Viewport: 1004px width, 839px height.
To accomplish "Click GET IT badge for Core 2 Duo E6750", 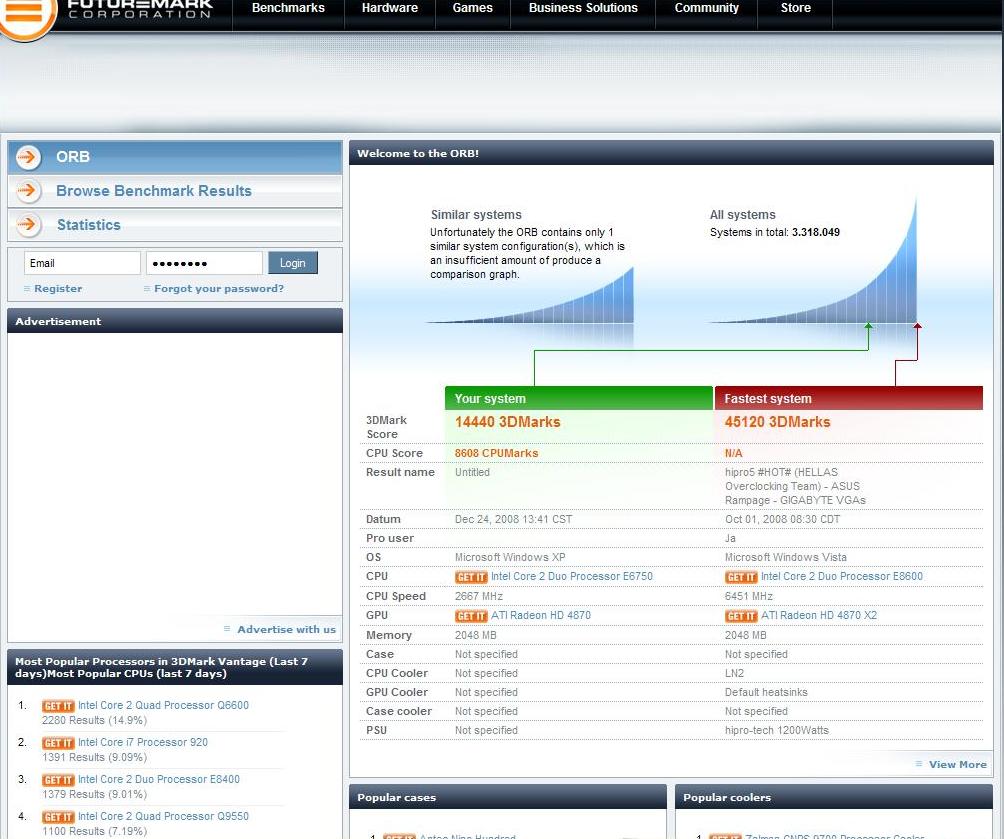I will click(471, 577).
